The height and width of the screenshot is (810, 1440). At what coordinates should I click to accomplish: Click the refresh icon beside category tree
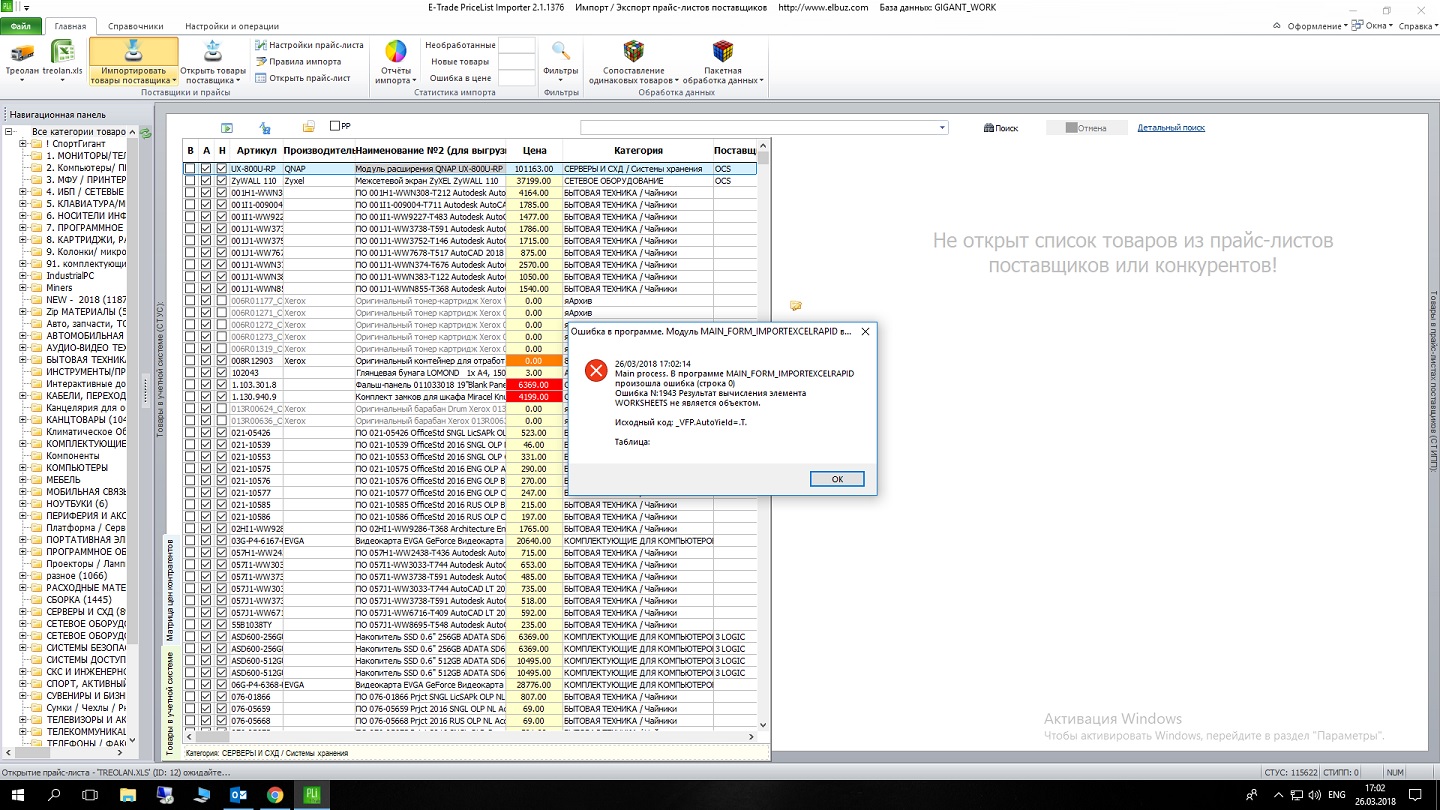(146, 132)
